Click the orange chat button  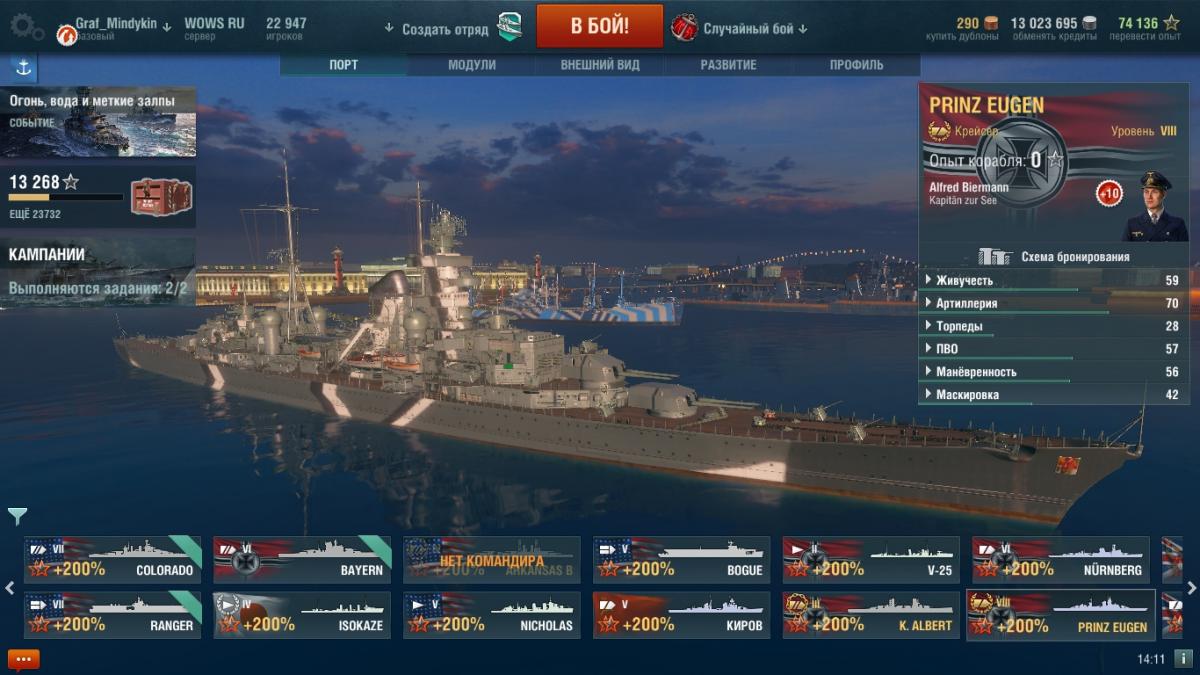pos(23,660)
